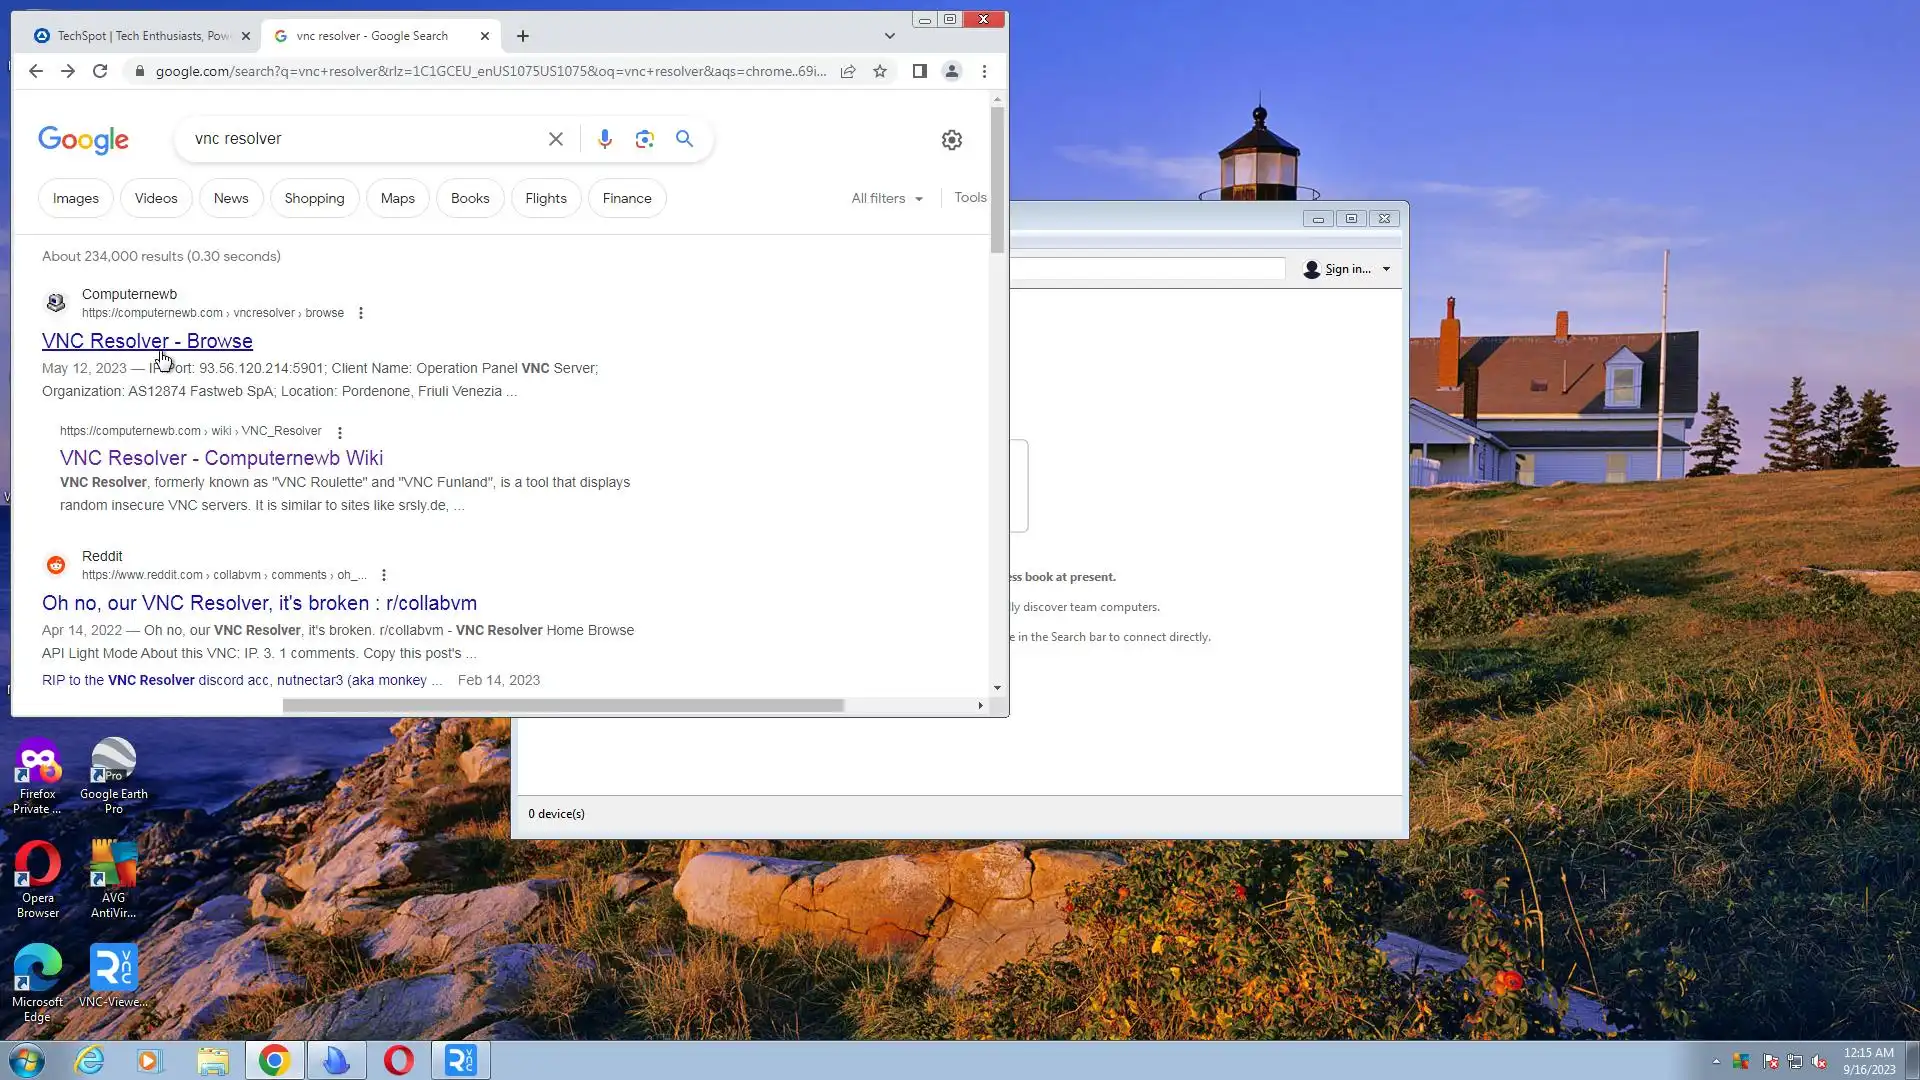Reload the page in Chrome
This screenshot has height=1080, width=1920.
point(100,71)
